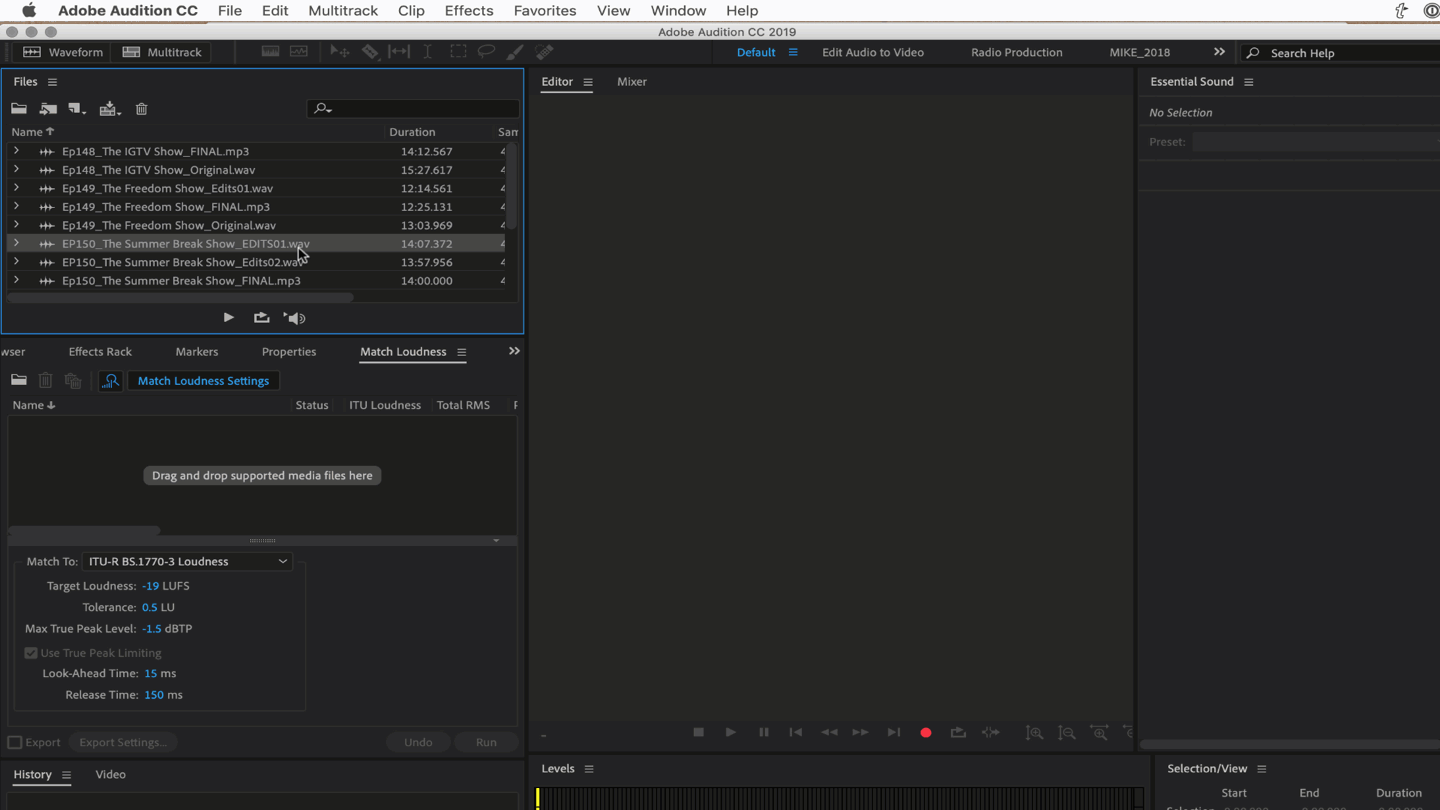Switch to the Effects Rack tab
This screenshot has width=1440, height=810.
click(x=100, y=352)
